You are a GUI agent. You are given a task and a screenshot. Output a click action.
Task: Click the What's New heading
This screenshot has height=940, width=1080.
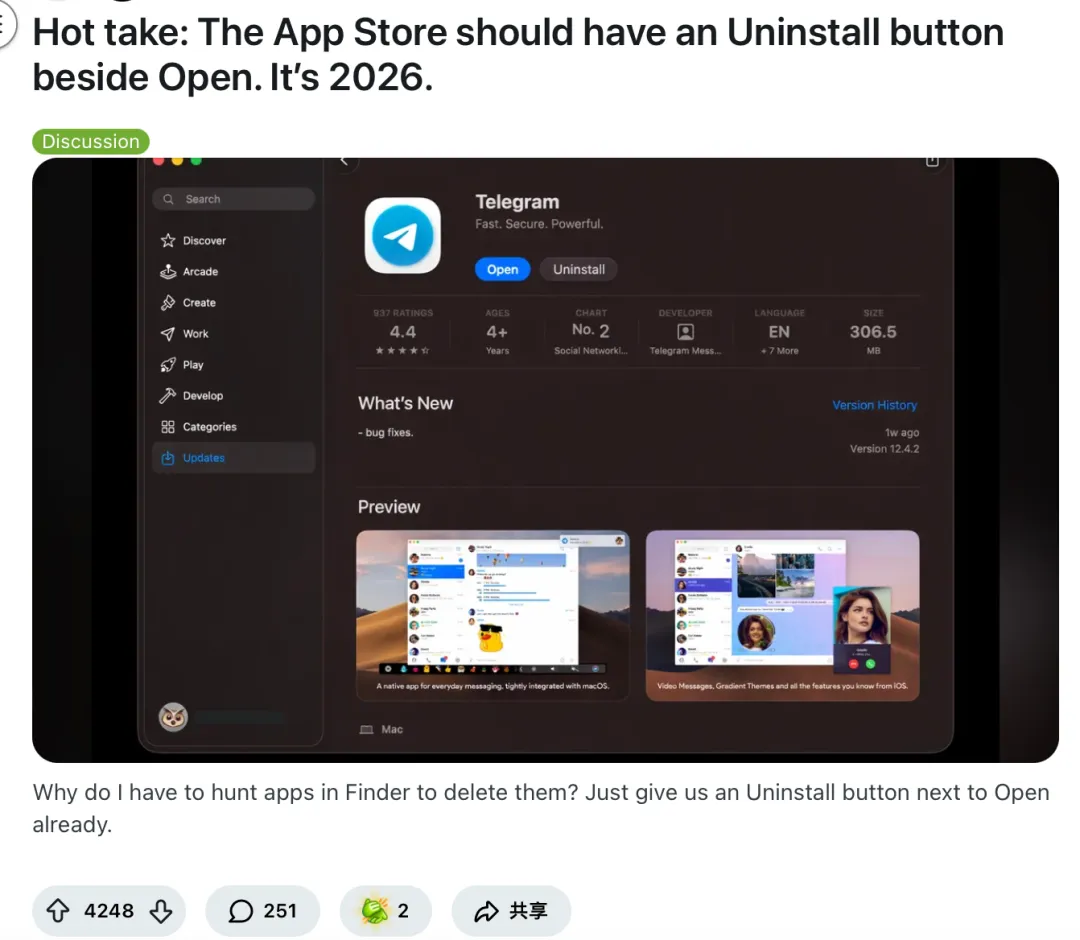point(406,404)
